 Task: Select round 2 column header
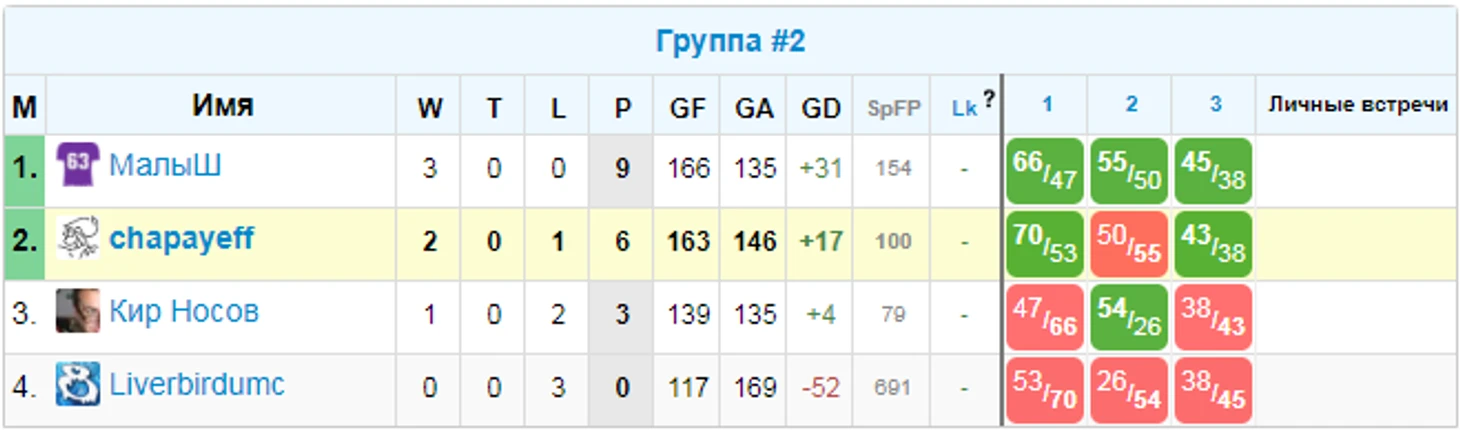tap(1130, 105)
